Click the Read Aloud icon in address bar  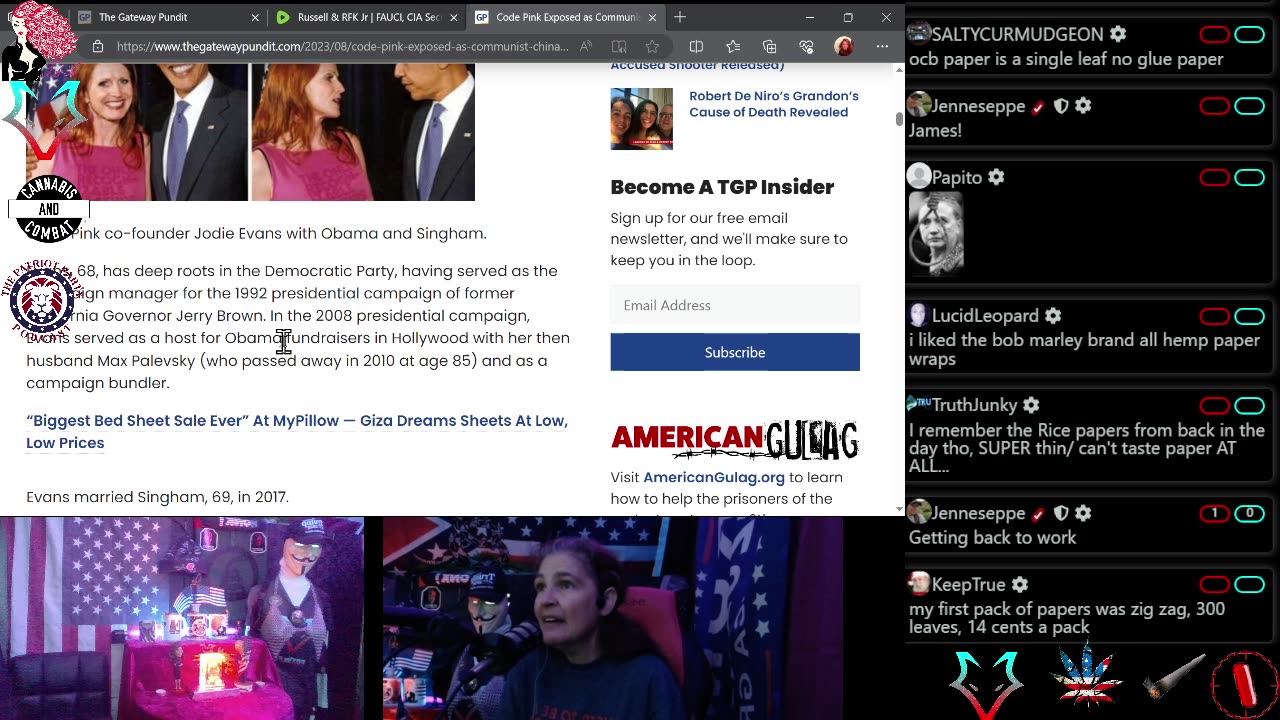pyautogui.click(x=586, y=46)
